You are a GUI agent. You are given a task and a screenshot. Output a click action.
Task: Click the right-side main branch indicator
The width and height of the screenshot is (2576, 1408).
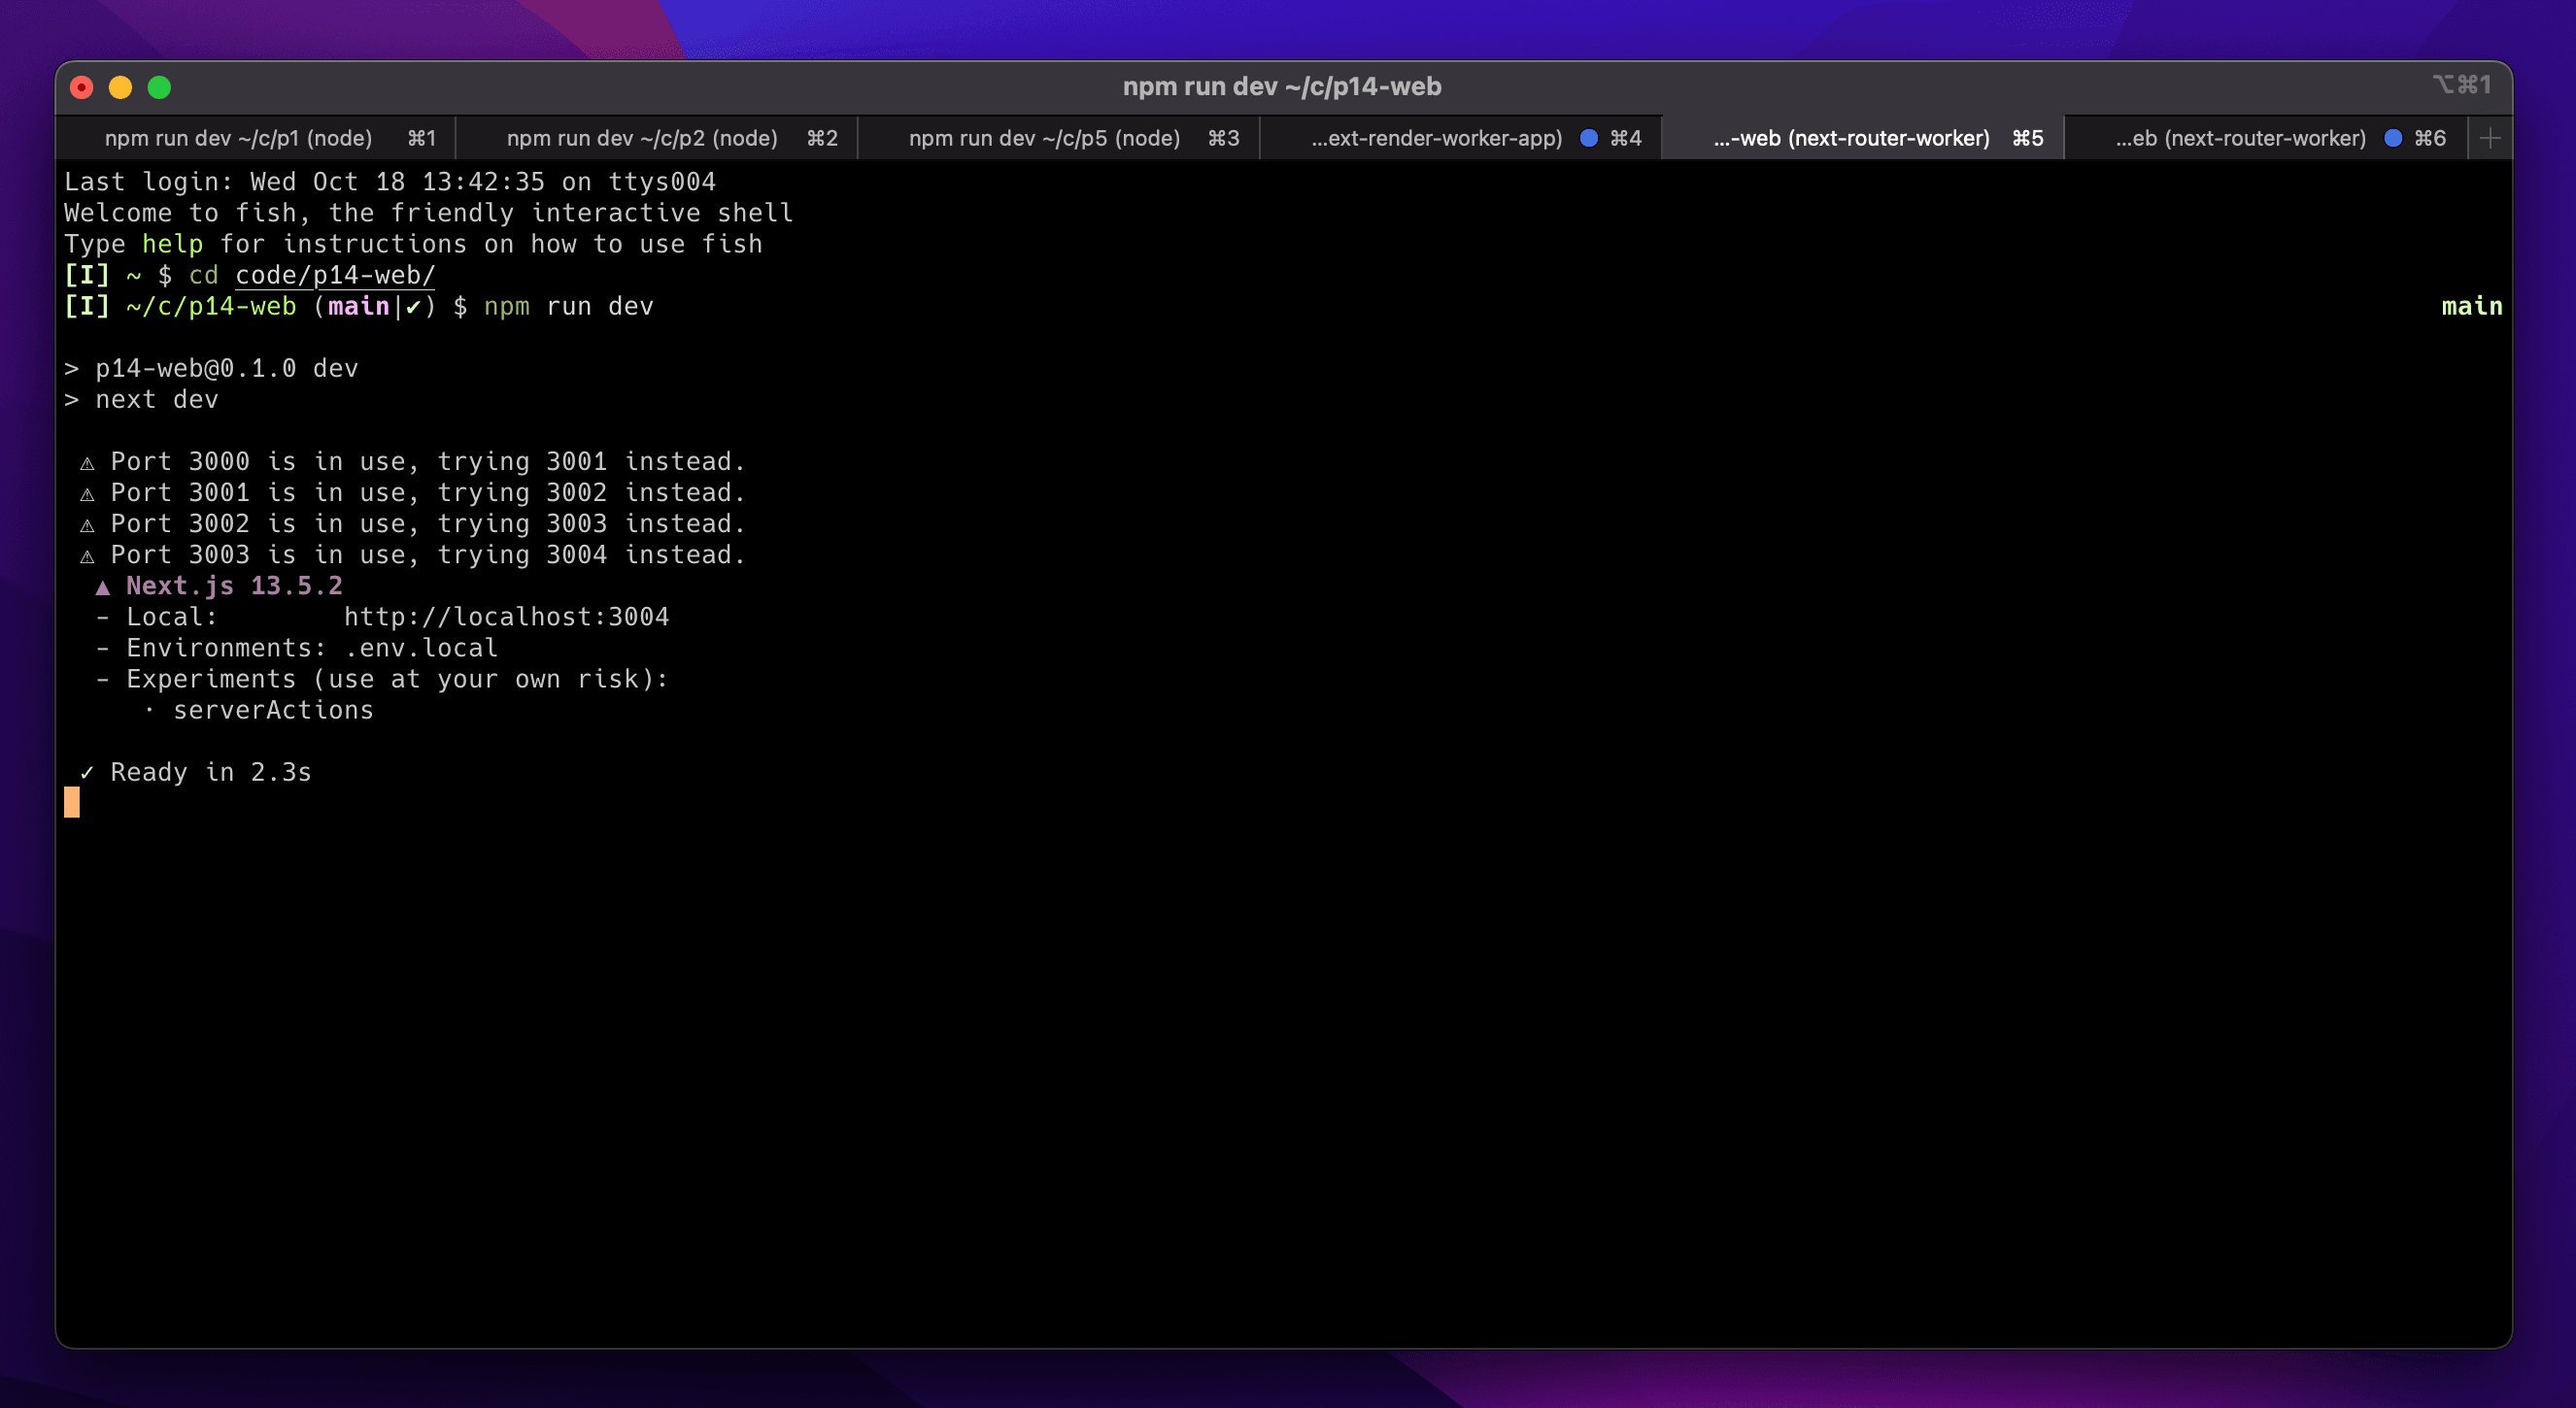(x=2472, y=306)
